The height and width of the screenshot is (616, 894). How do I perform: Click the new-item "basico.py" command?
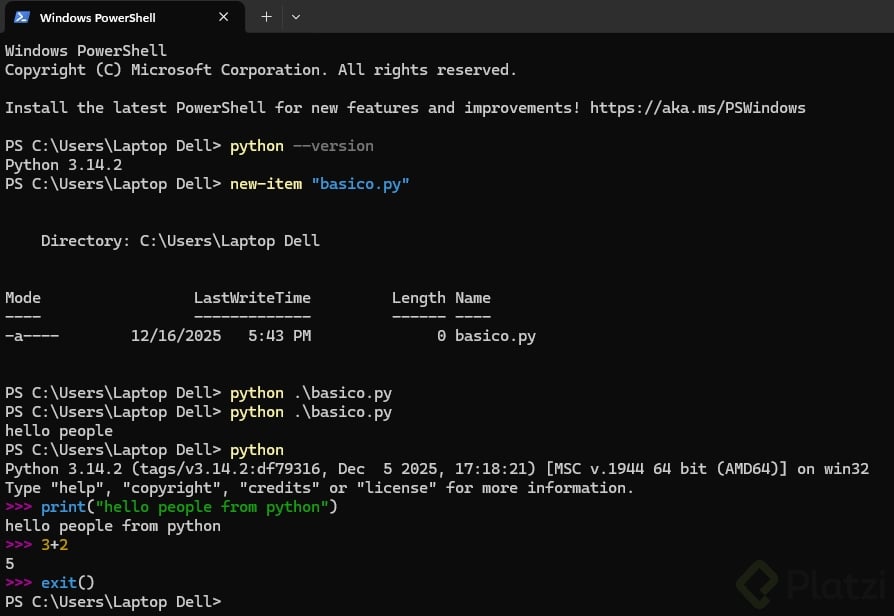pyautogui.click(x=319, y=184)
